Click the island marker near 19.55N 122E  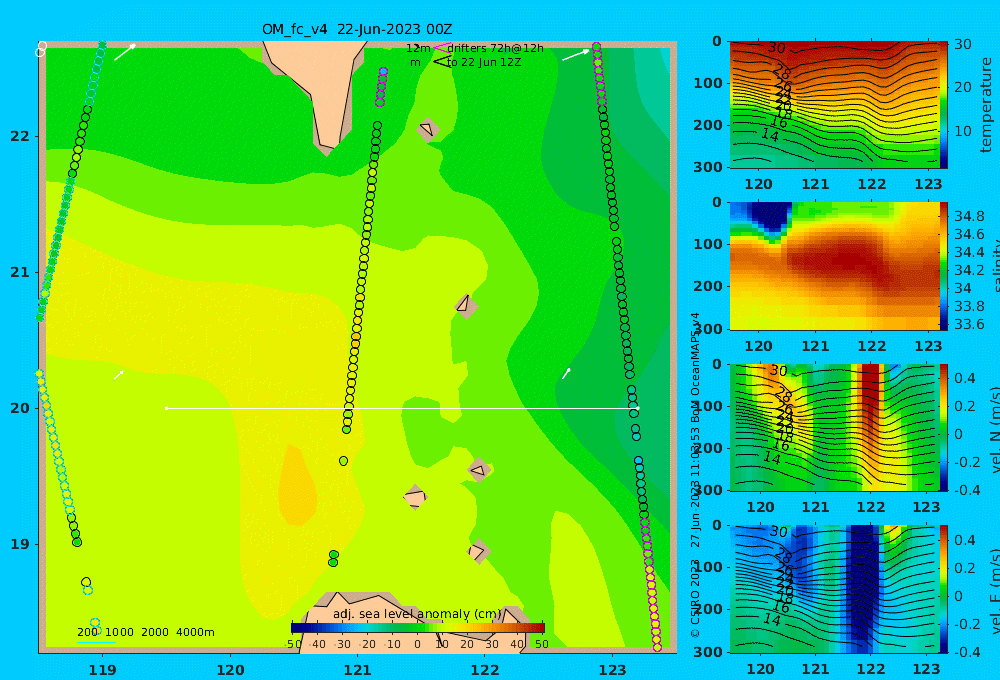tap(479, 471)
